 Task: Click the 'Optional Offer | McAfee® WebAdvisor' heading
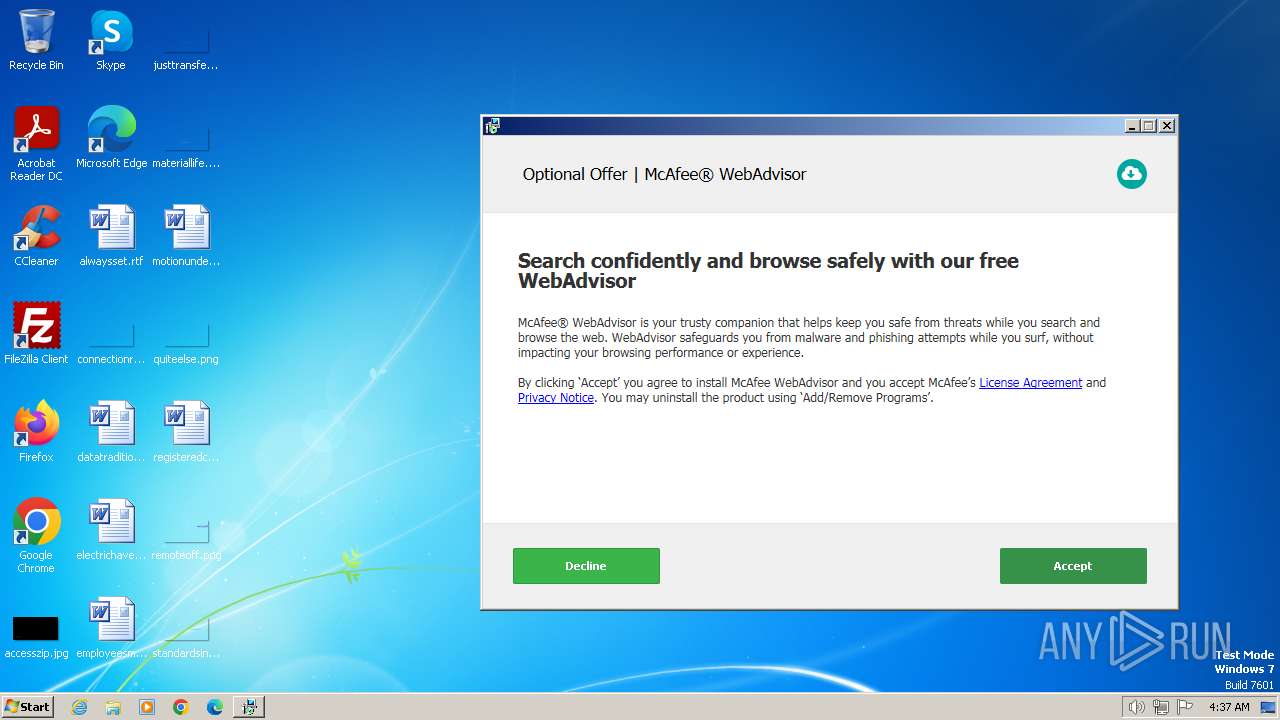click(x=664, y=174)
